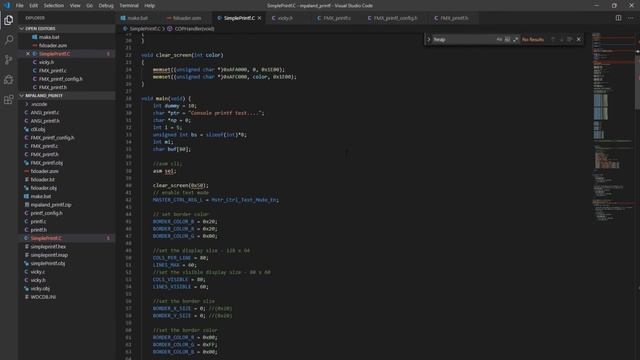Close SimplePrintf.C in Open Editors list

tap(28, 54)
